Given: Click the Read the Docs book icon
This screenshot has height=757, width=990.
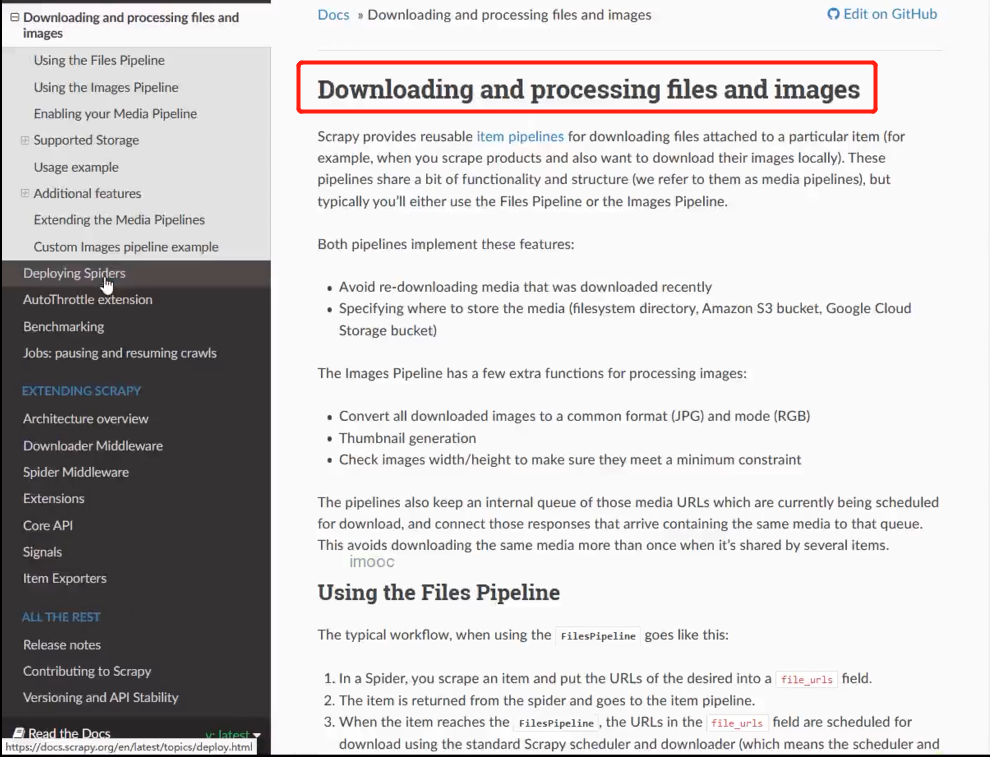Looking at the screenshot, I should (19, 733).
